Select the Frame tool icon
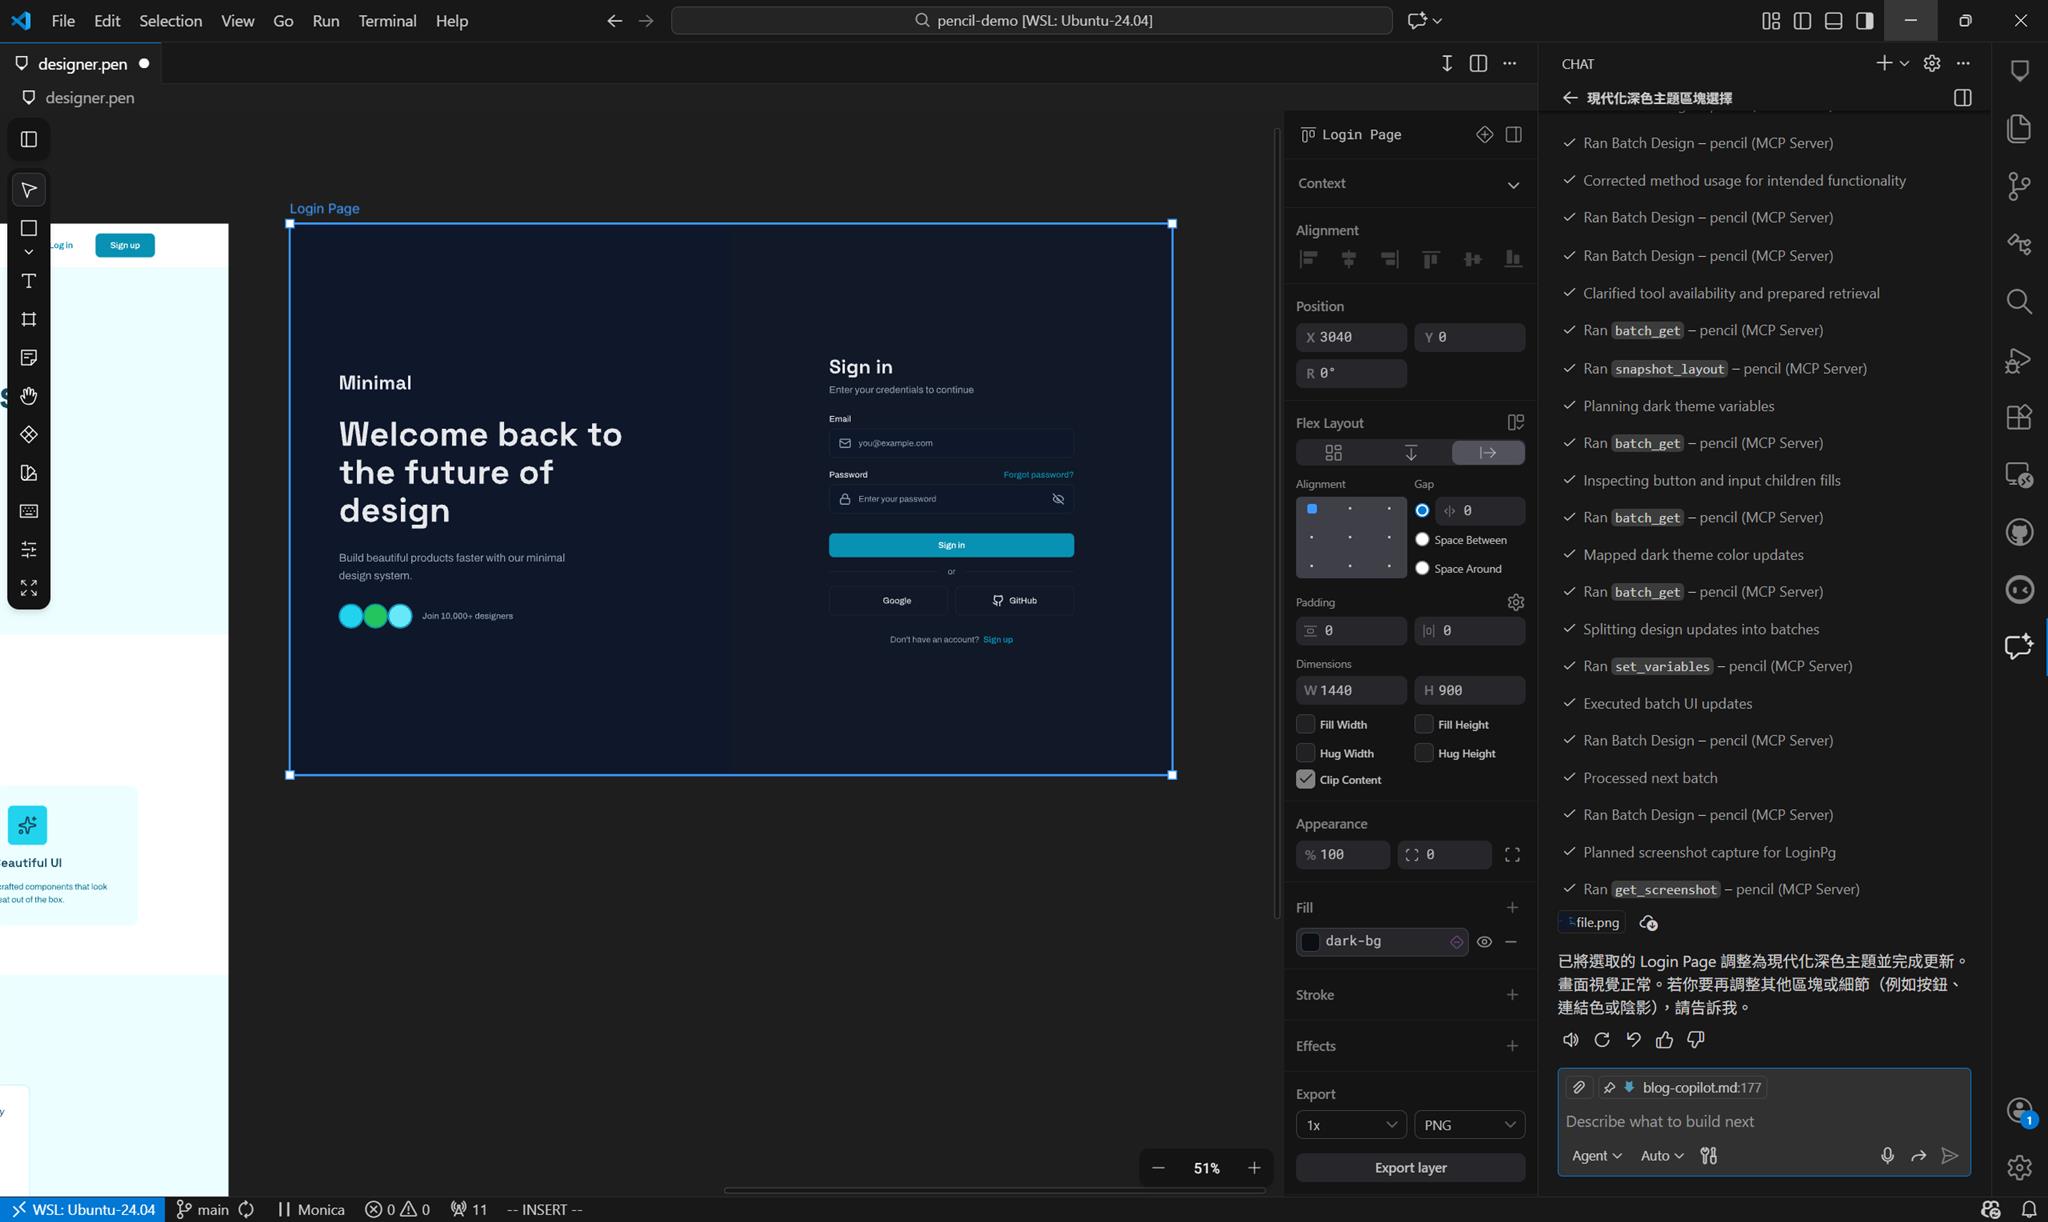The width and height of the screenshot is (2048, 1222). [x=29, y=319]
